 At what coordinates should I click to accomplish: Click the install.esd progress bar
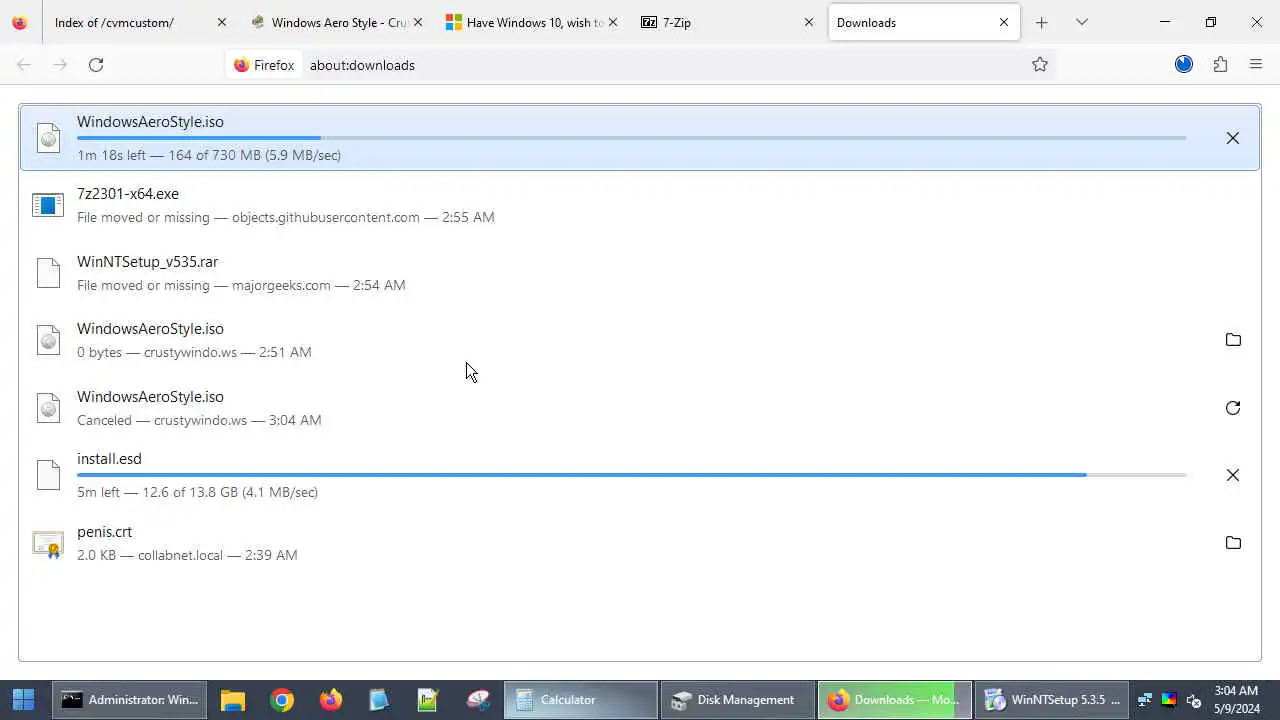[x=632, y=475]
